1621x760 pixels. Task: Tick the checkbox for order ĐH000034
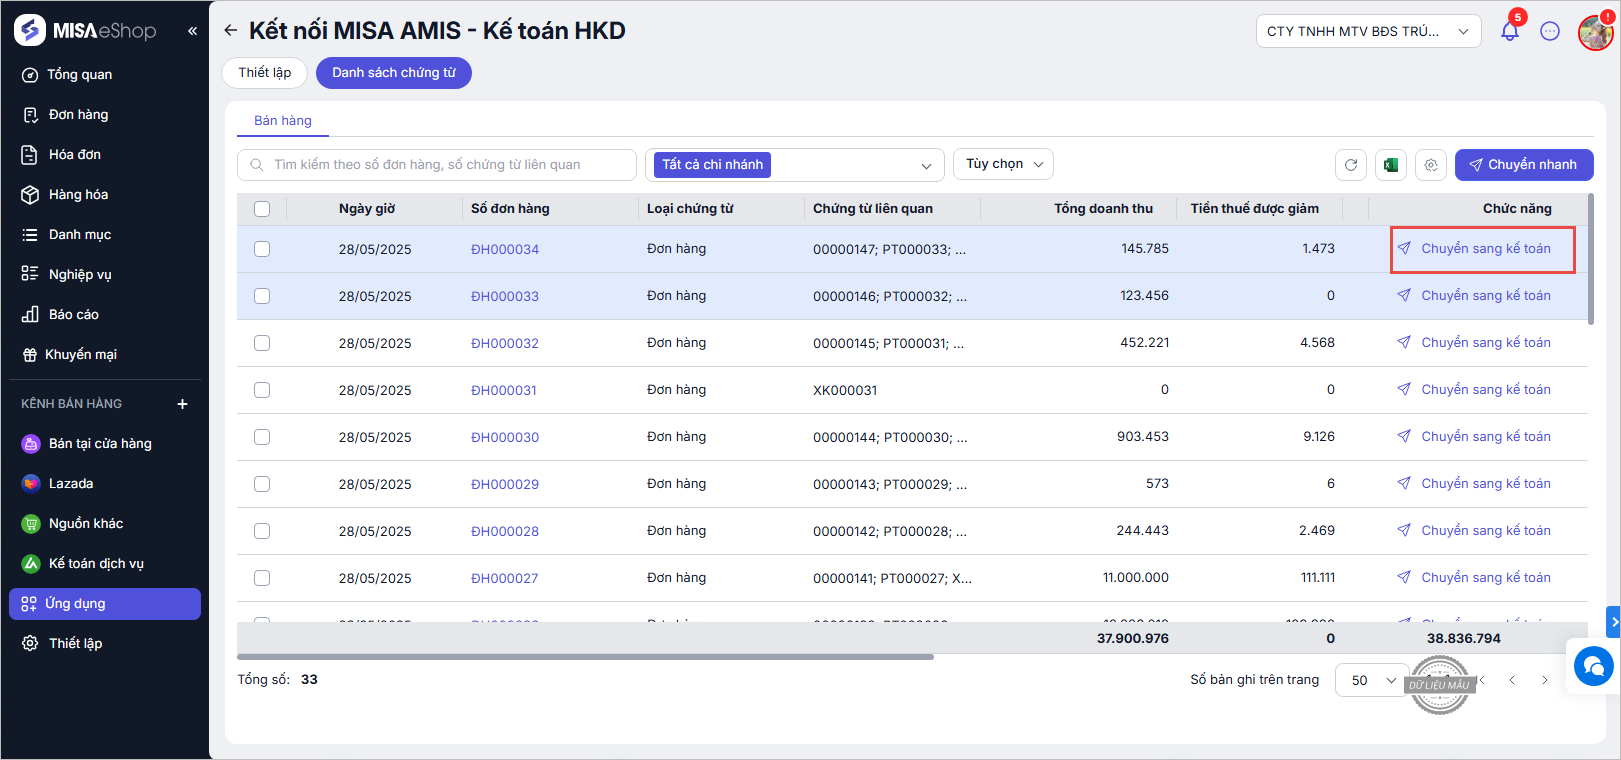(x=262, y=249)
